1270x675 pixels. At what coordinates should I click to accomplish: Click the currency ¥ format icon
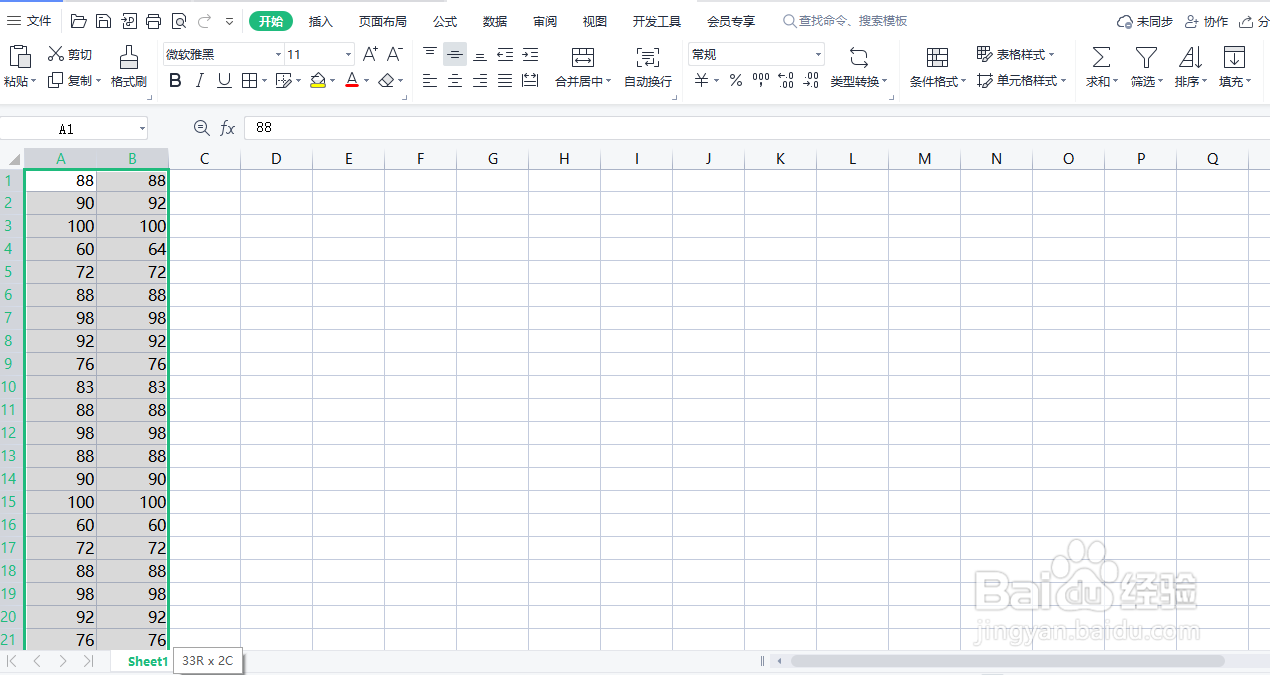pos(701,81)
